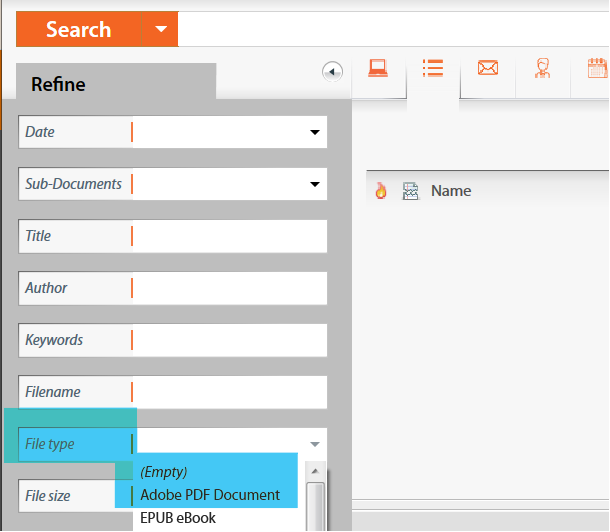Viewport: 610px width, 532px height.
Task: Select the list view tab icon
Action: [x=433, y=68]
